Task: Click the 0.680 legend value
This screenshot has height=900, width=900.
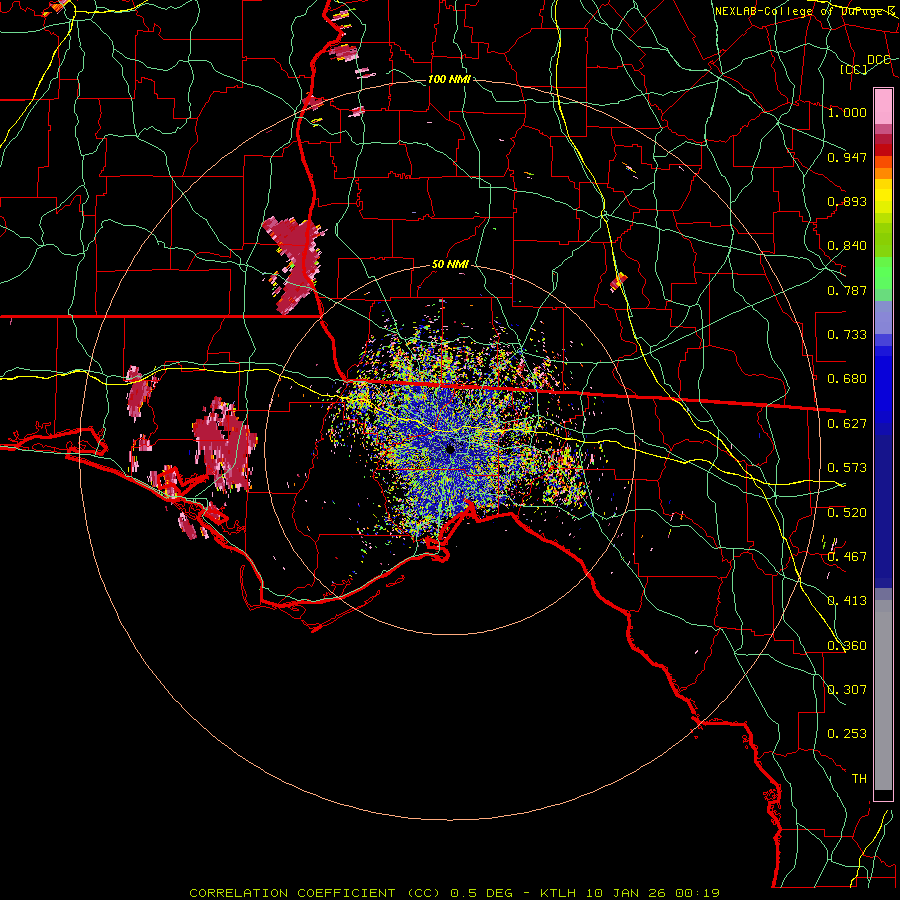Action: (x=847, y=379)
